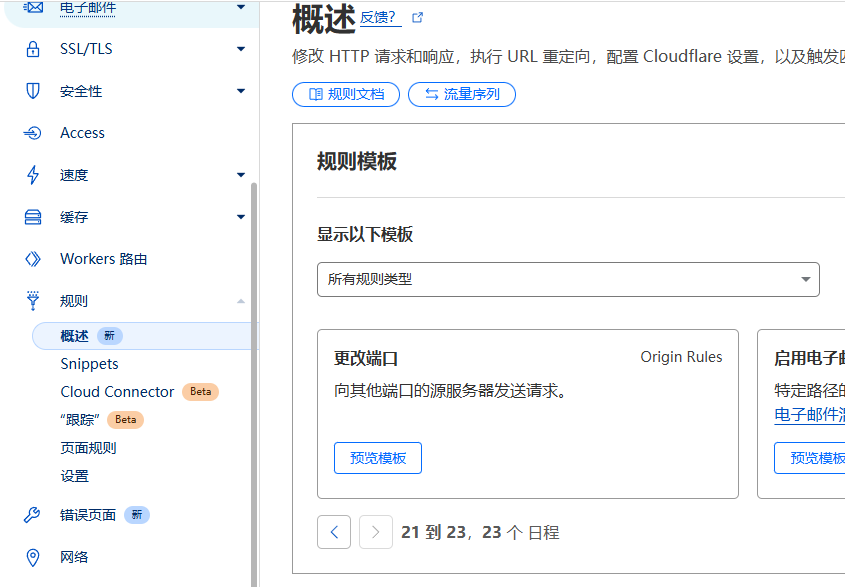Collapse the 规则 submenu arrow
This screenshot has height=587, width=845.
tap(241, 301)
